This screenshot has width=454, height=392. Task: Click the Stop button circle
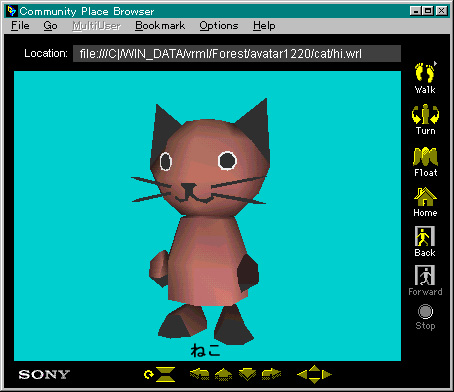coord(425,312)
